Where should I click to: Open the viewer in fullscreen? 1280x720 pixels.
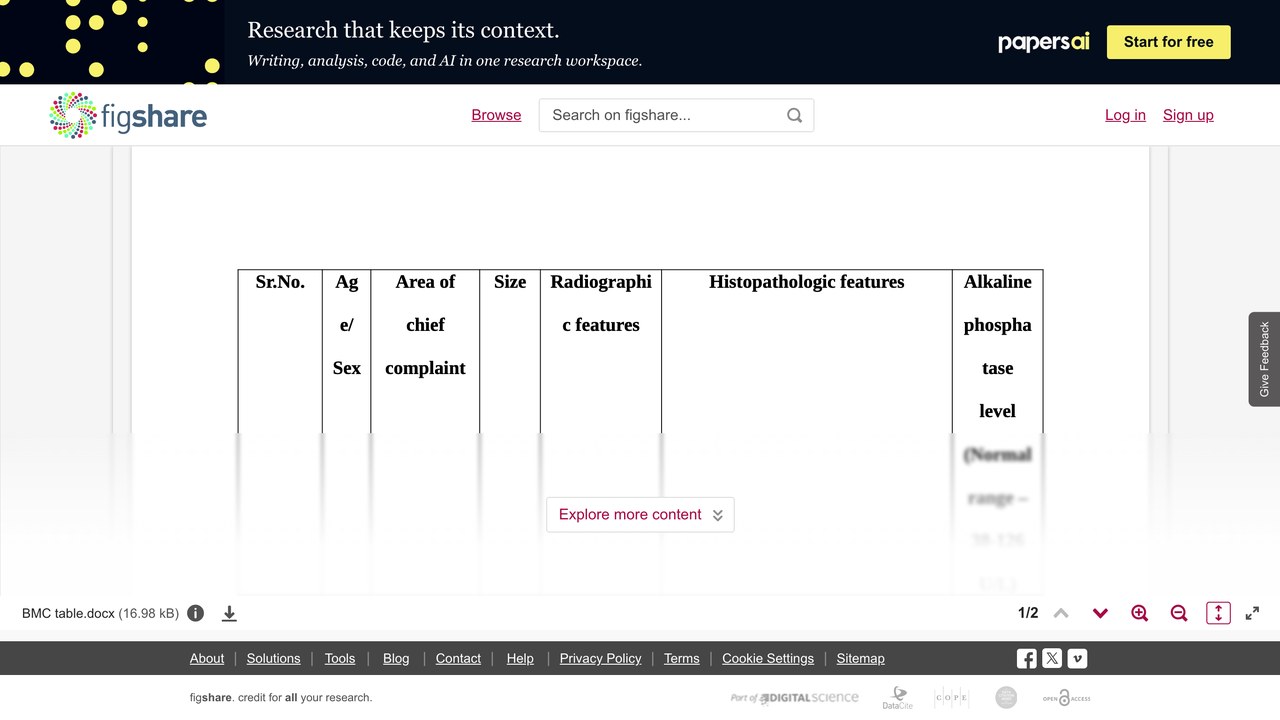pyautogui.click(x=1252, y=613)
